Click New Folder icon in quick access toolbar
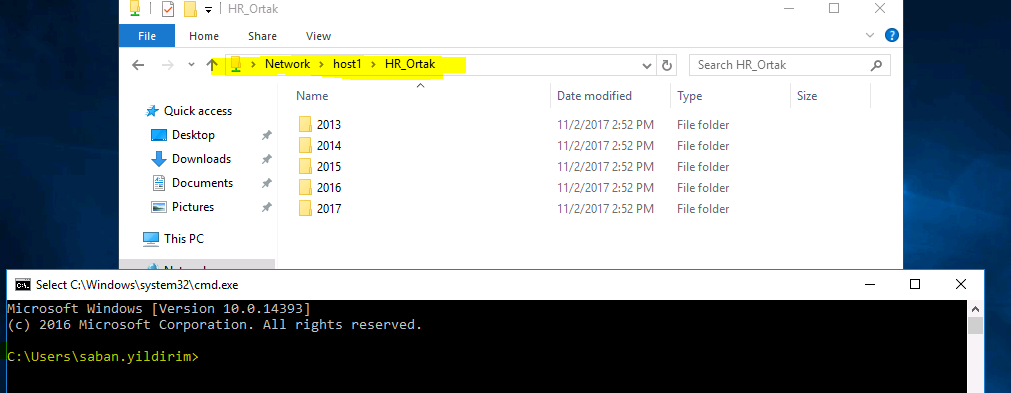This screenshot has height=393, width=1011. [x=190, y=9]
